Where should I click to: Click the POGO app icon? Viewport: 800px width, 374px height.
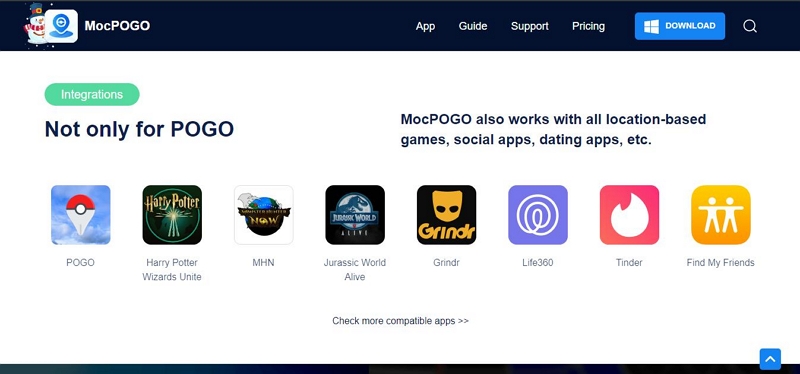tap(81, 215)
